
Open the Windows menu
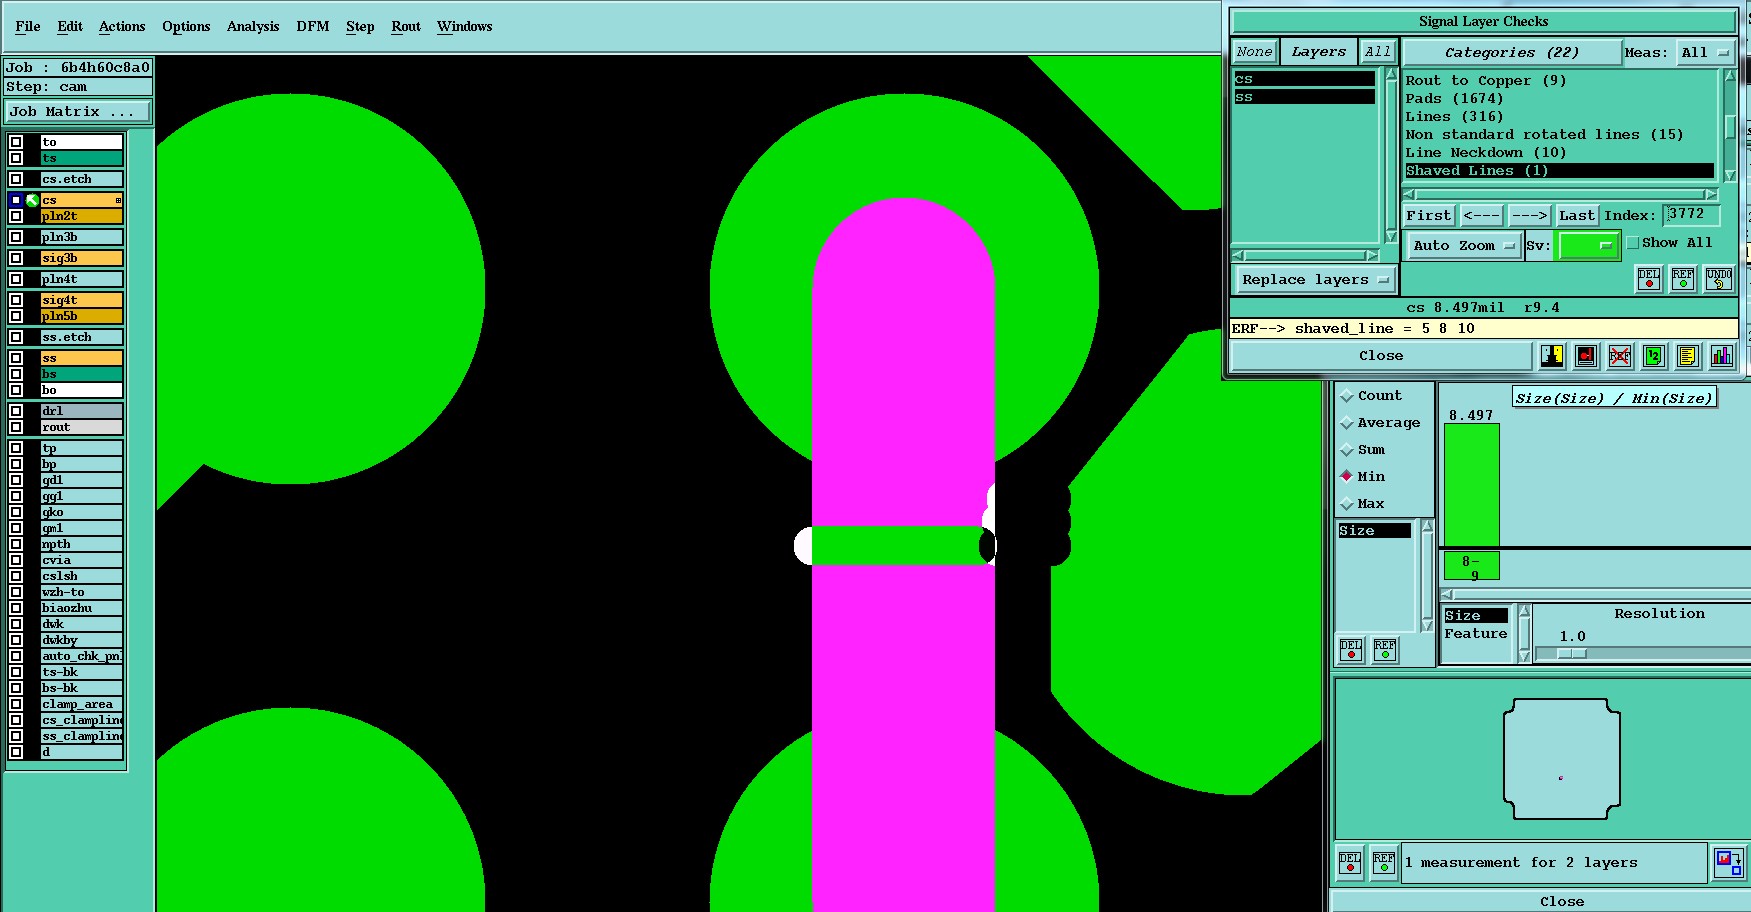pyautogui.click(x=464, y=26)
